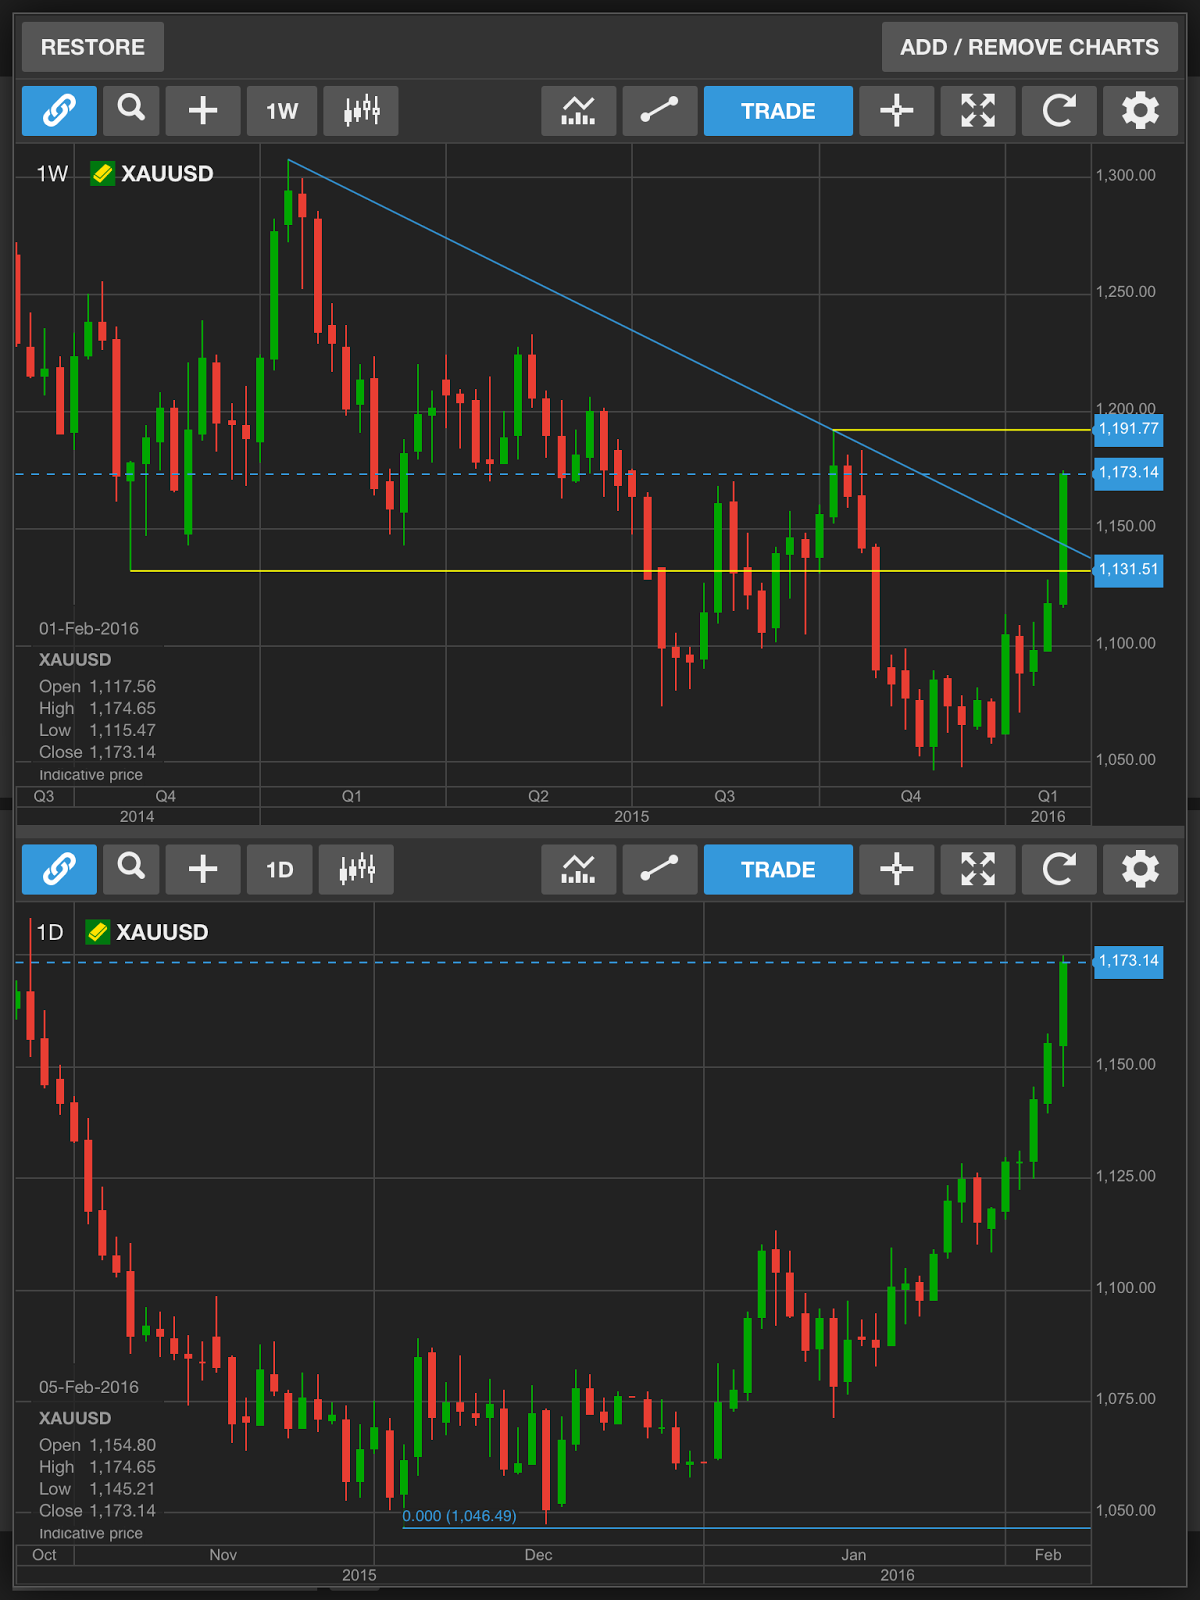Viewport: 1200px width, 1600px height.
Task: Click the gold XAUUSD icon on daily chart
Action: click(x=97, y=933)
